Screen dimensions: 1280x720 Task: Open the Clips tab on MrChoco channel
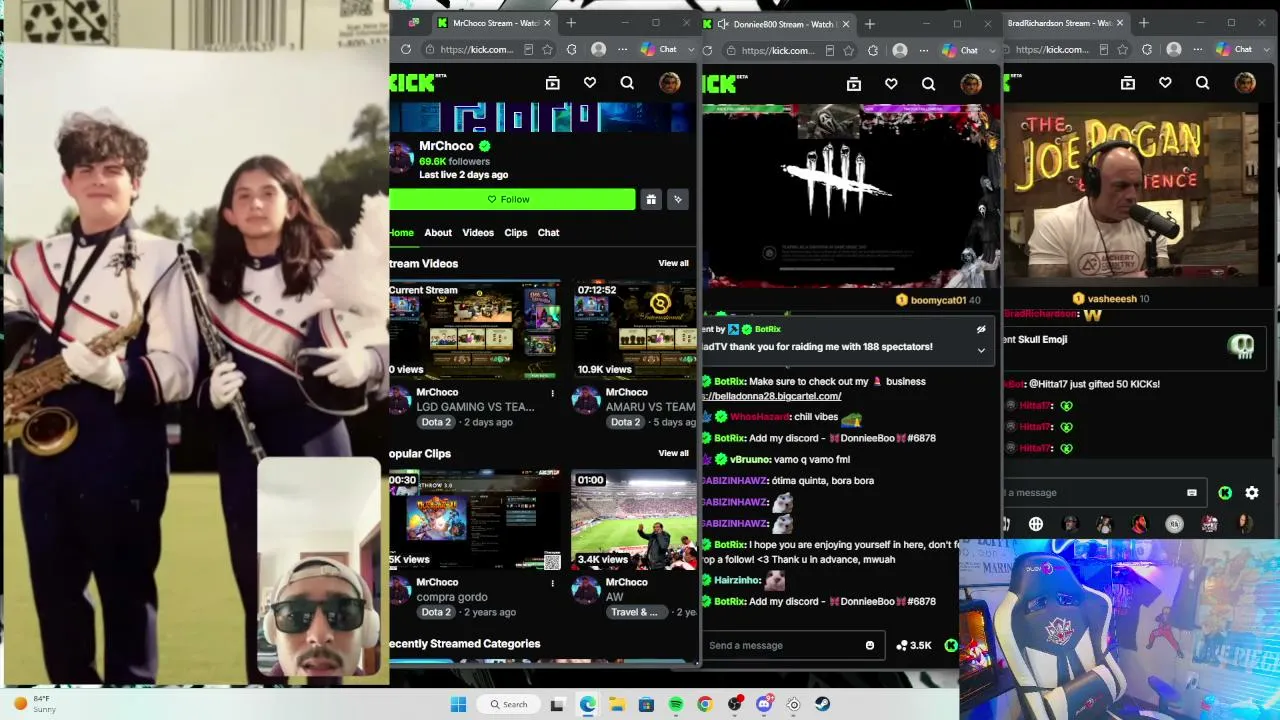click(x=516, y=232)
